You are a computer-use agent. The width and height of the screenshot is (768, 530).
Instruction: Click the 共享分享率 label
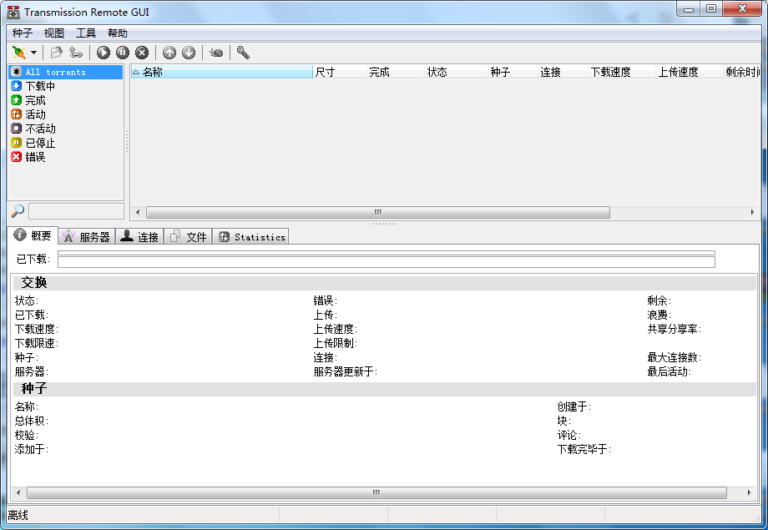click(674, 329)
